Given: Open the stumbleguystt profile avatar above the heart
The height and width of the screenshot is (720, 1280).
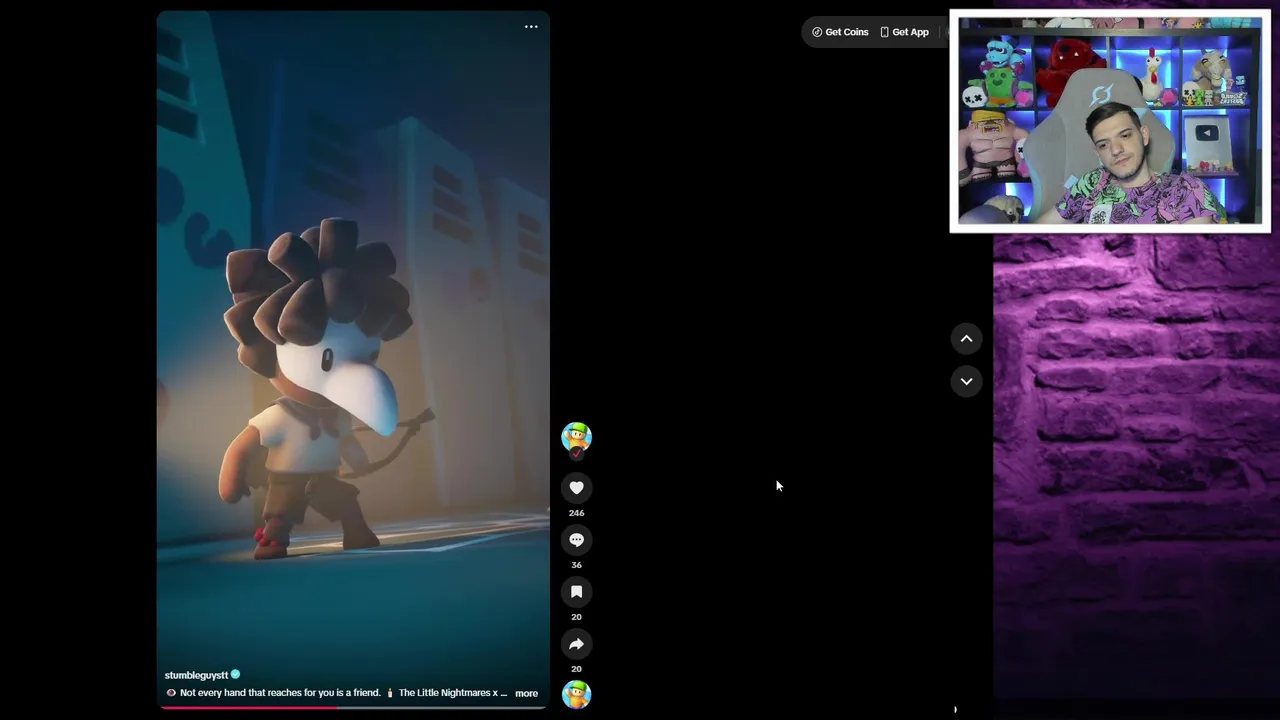Looking at the screenshot, I should point(576,437).
